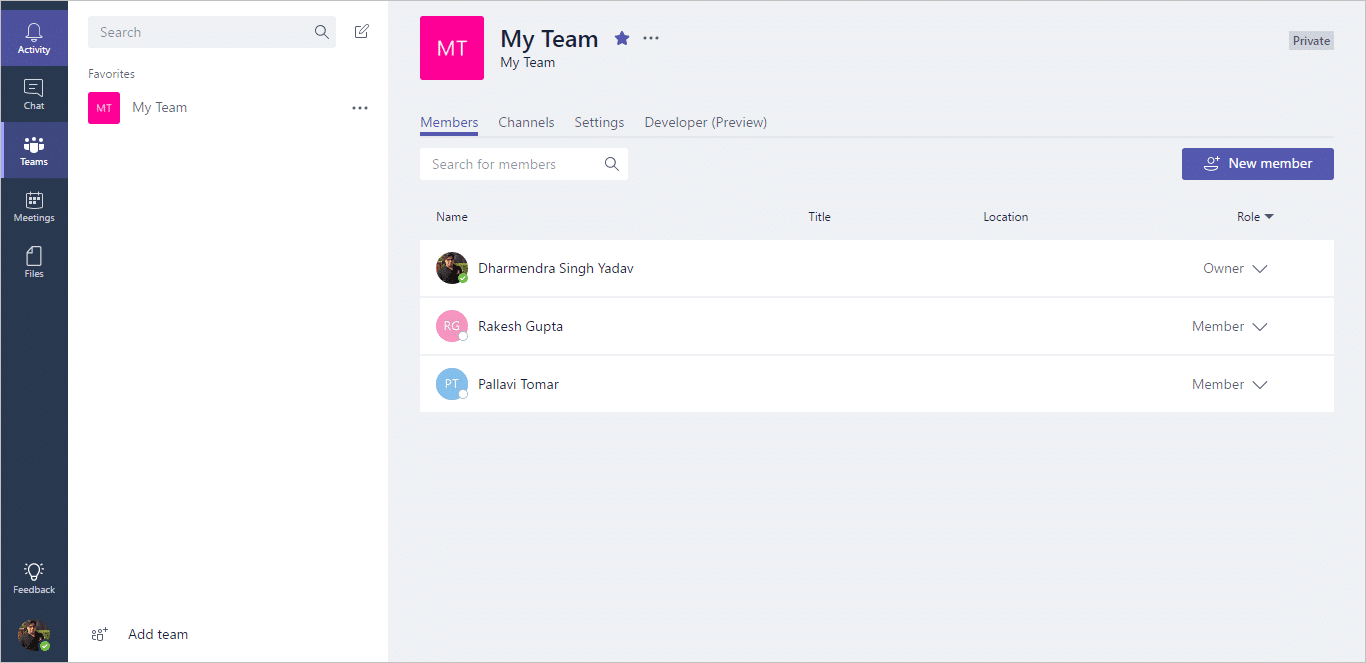Click the Location column header

pyautogui.click(x=1005, y=217)
